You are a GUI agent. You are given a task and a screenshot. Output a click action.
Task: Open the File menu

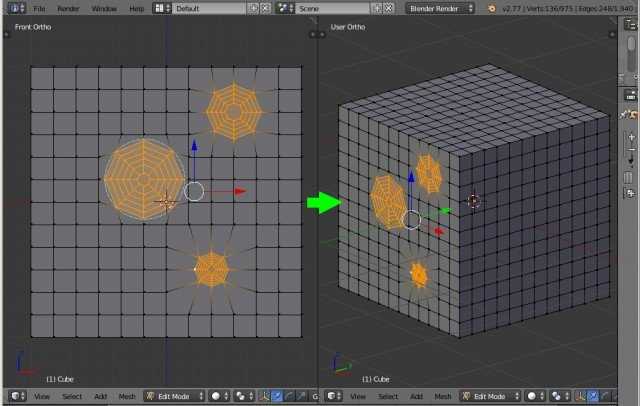(x=39, y=9)
